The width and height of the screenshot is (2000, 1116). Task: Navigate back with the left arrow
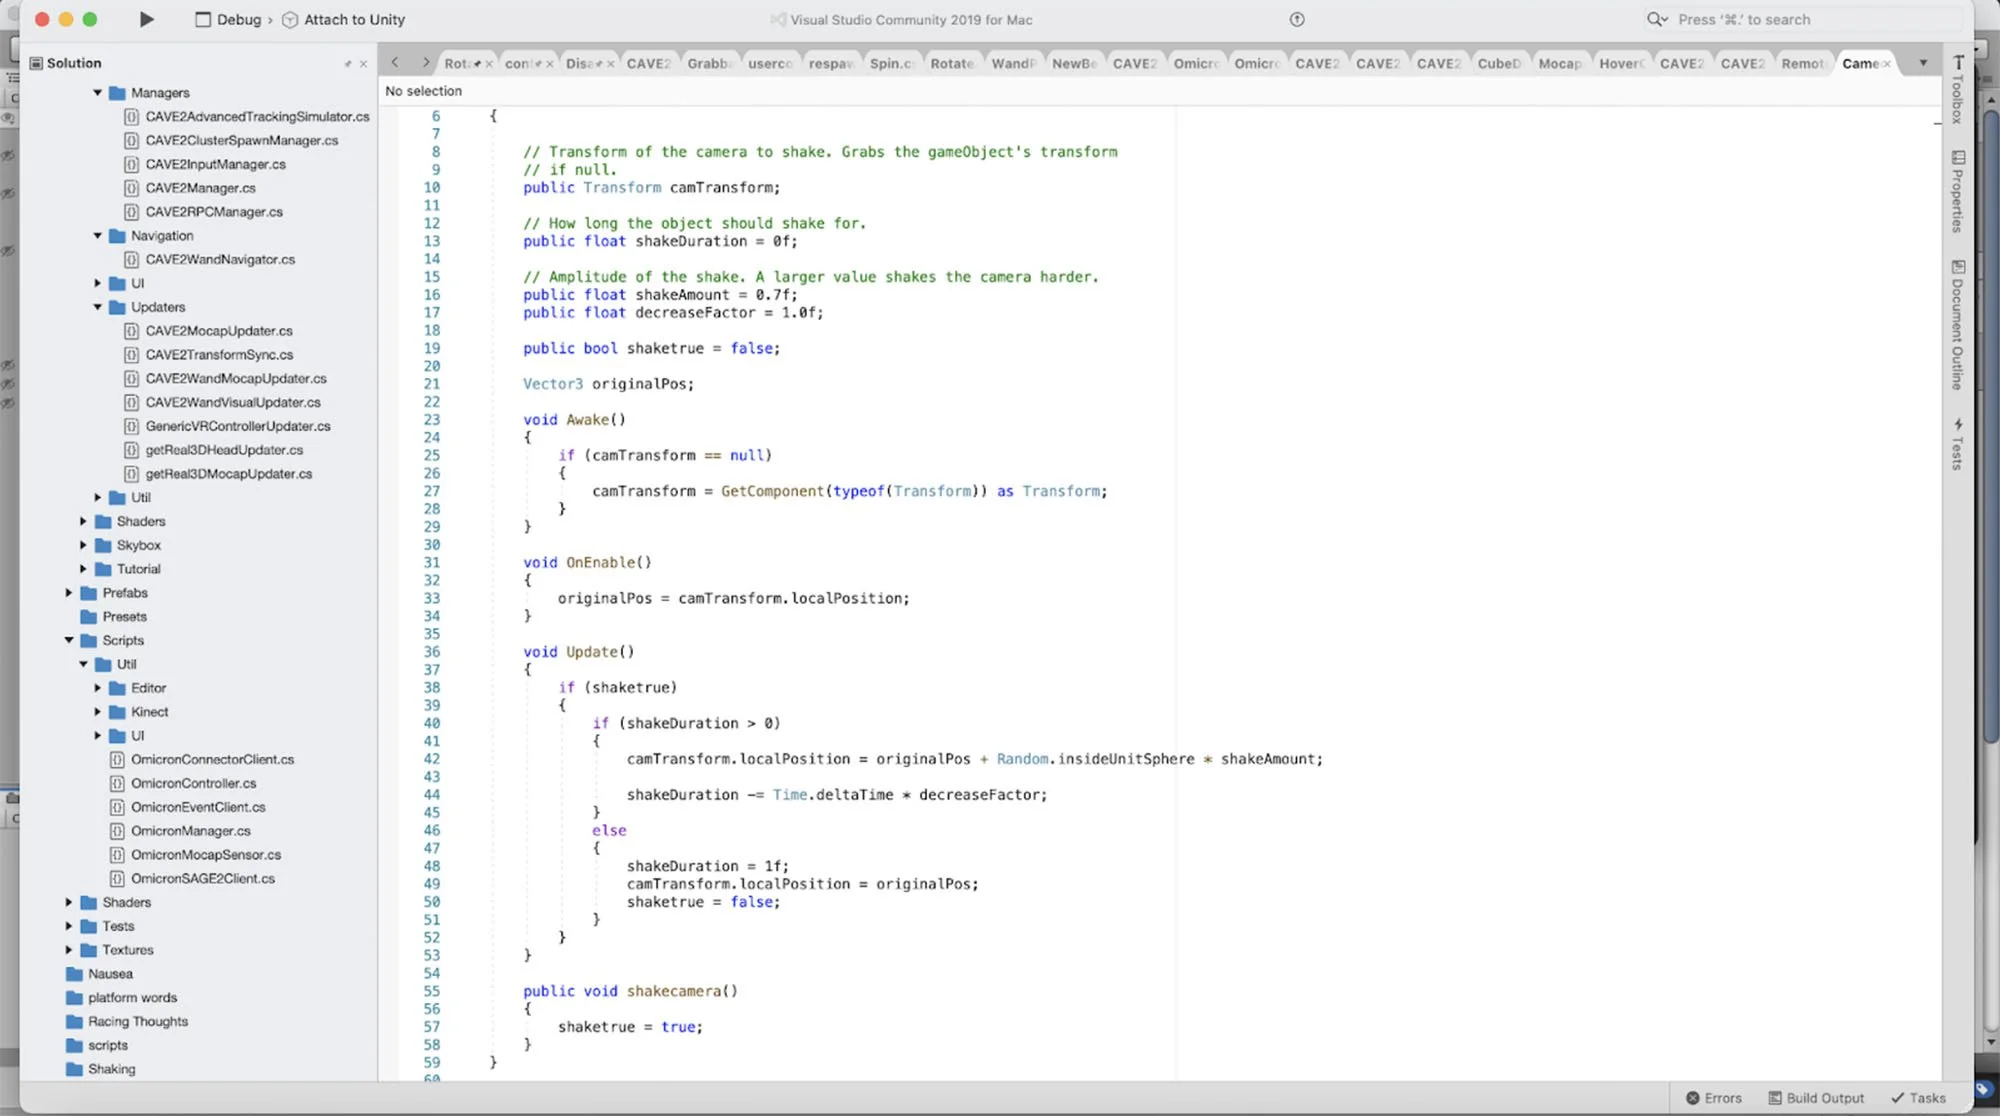click(395, 62)
